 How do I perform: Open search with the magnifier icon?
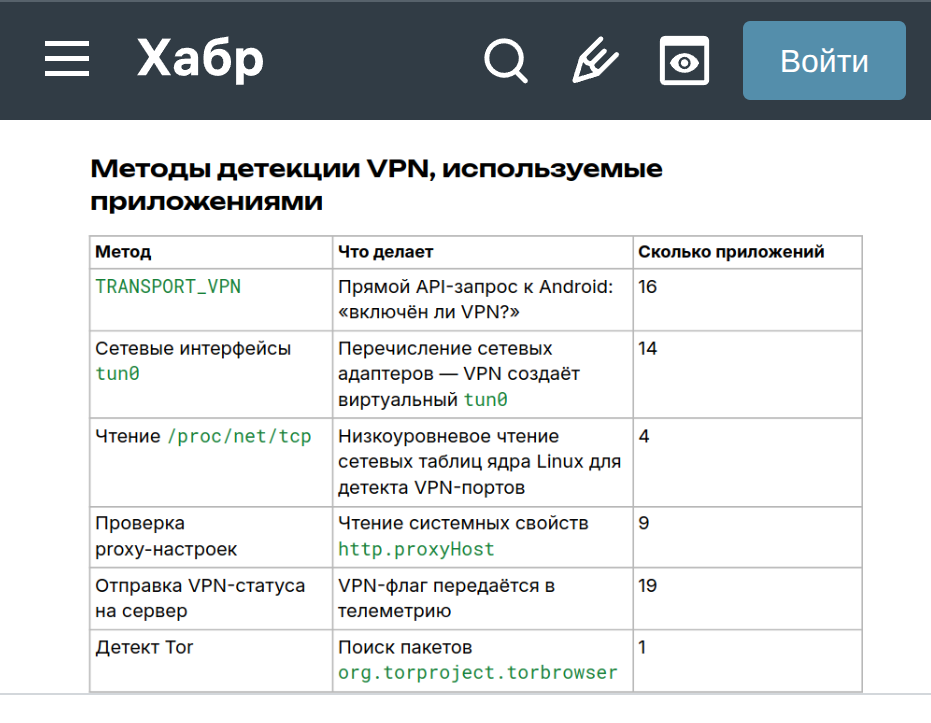click(505, 61)
